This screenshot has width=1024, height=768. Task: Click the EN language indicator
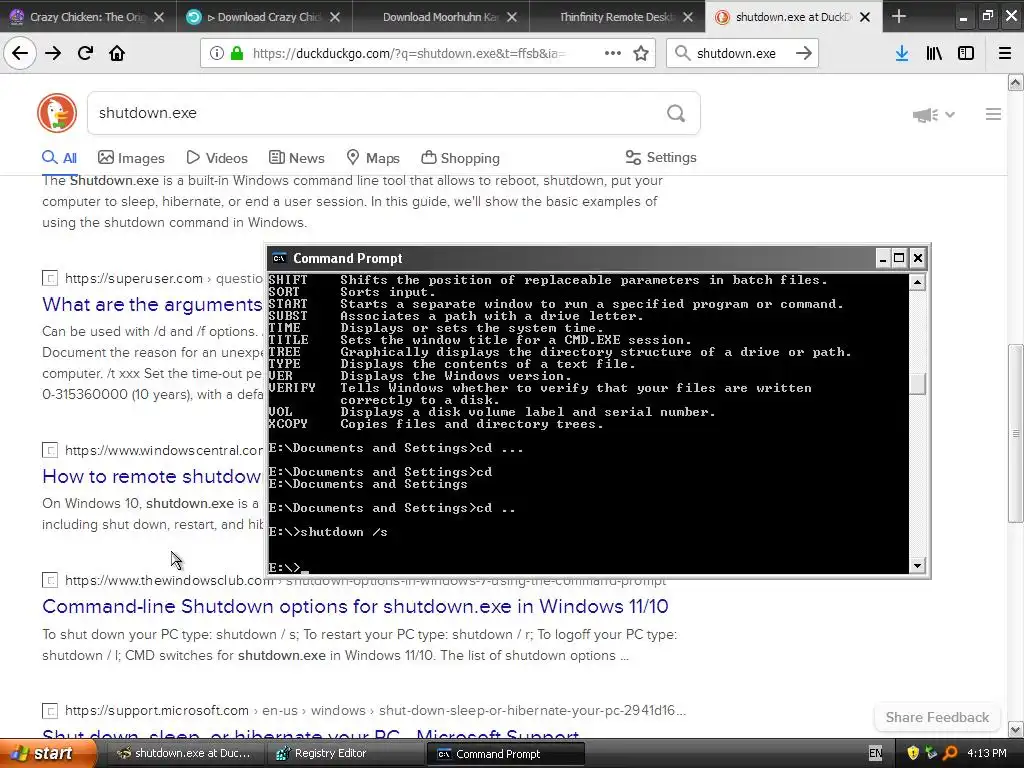(875, 753)
